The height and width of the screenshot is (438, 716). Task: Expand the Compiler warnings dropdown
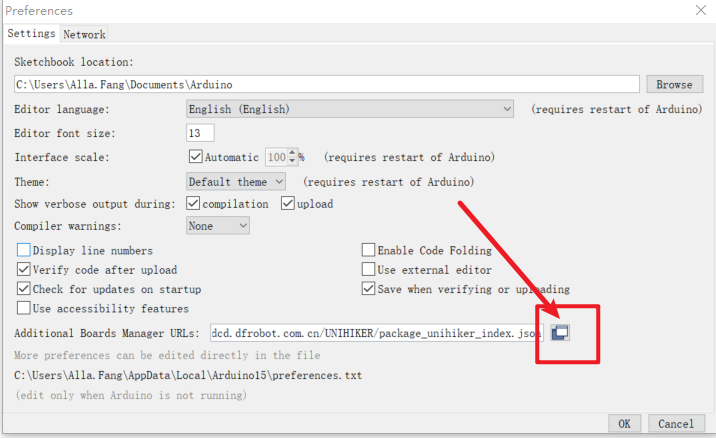[217, 226]
